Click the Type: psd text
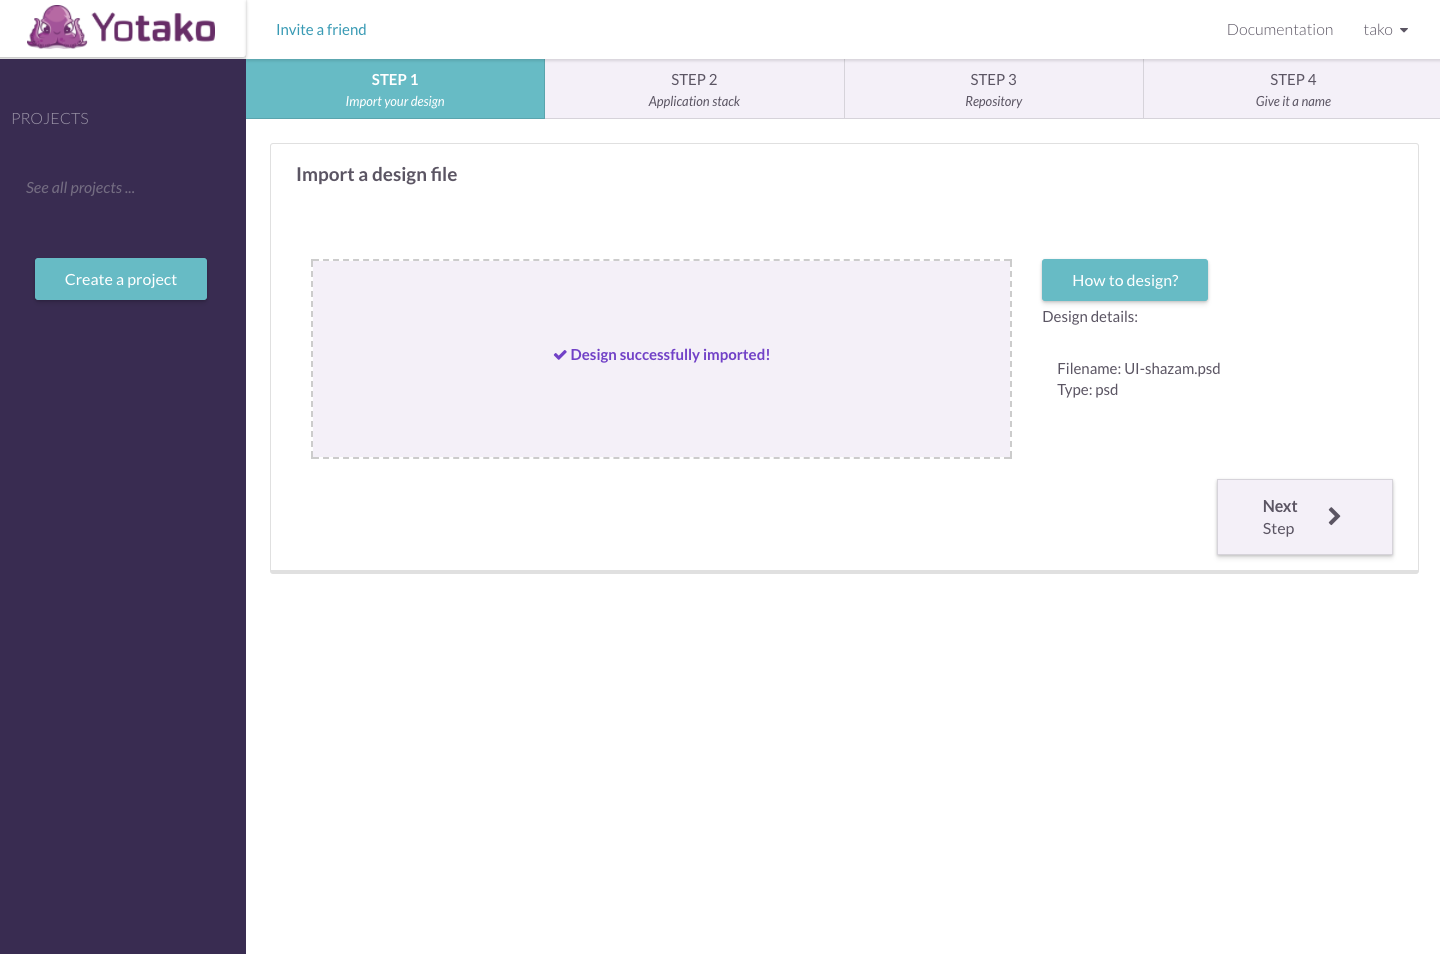The height and width of the screenshot is (954, 1440). coord(1088,390)
